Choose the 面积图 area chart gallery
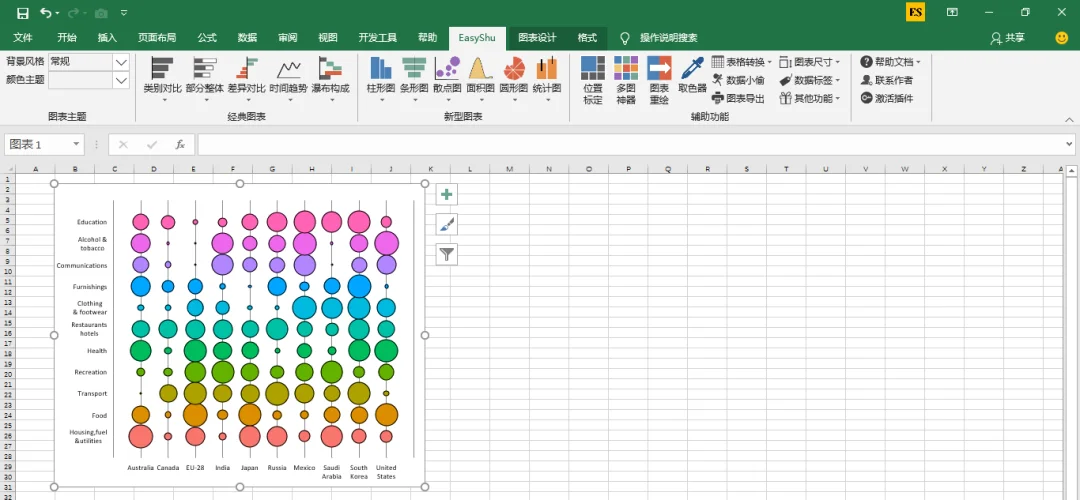This screenshot has width=1080, height=500. pyautogui.click(x=480, y=79)
